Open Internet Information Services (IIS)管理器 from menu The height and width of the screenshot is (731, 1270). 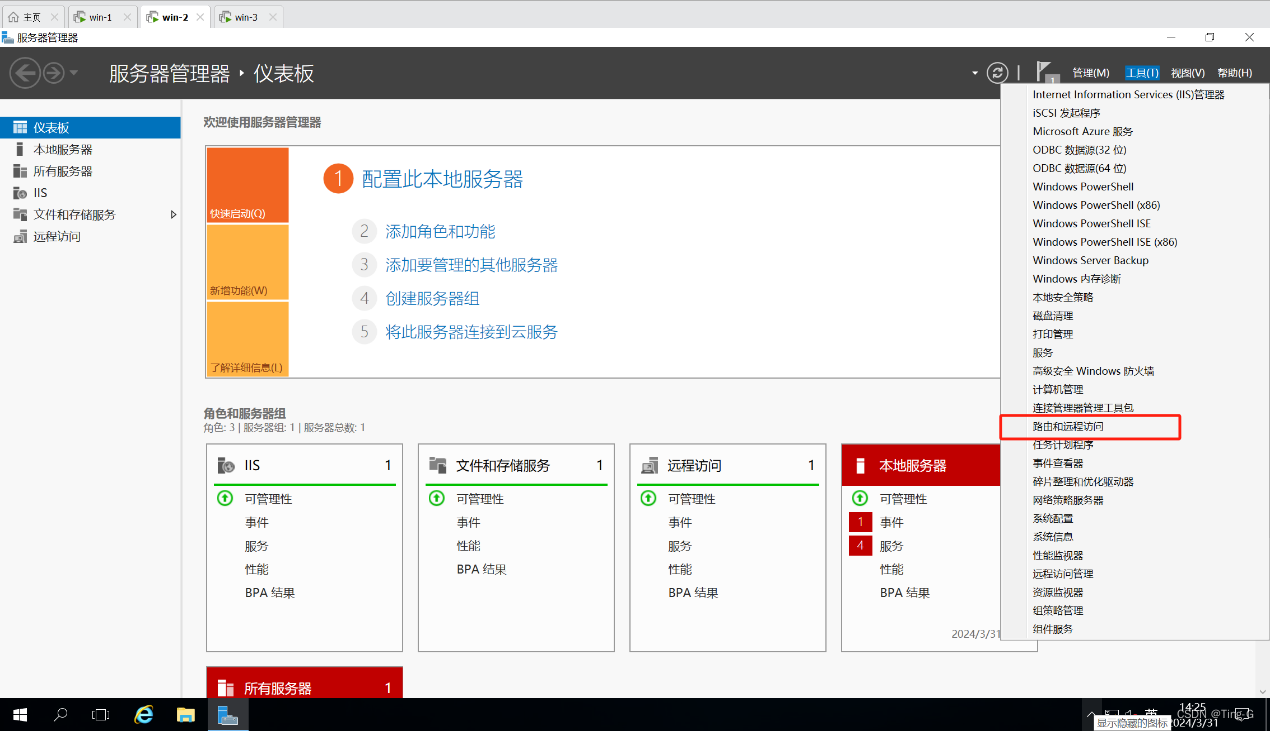(1128, 94)
